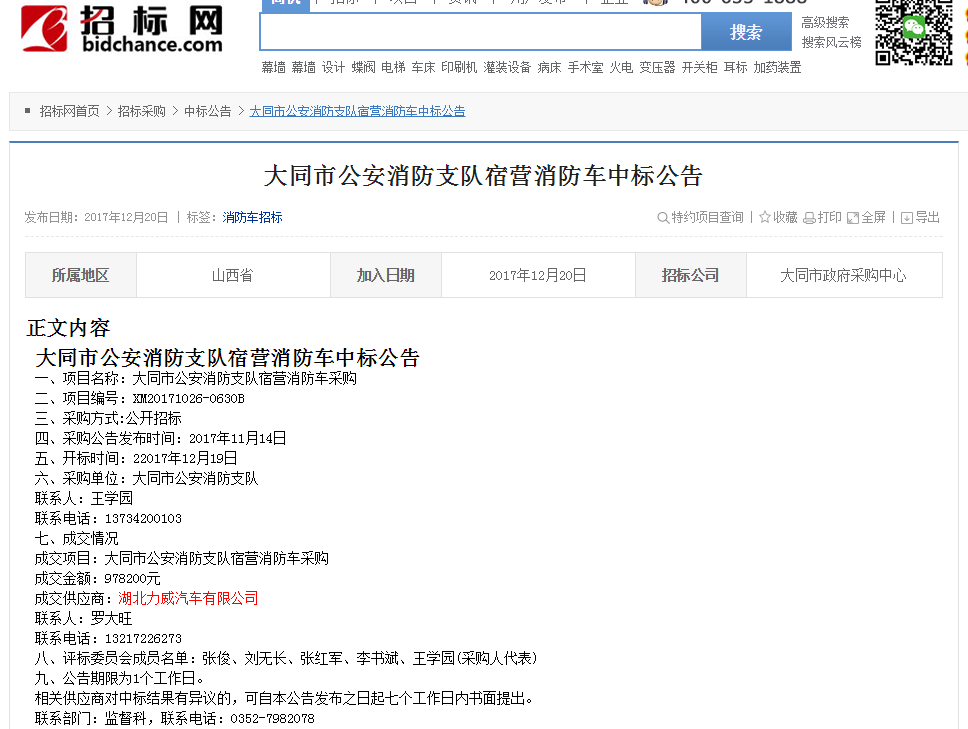Click the 联系人 王学园 line
The width and height of the screenshot is (968, 729).
click(x=84, y=498)
